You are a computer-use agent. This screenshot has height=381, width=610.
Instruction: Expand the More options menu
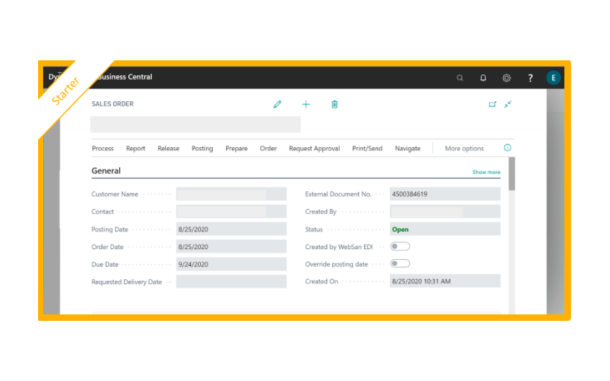point(464,148)
